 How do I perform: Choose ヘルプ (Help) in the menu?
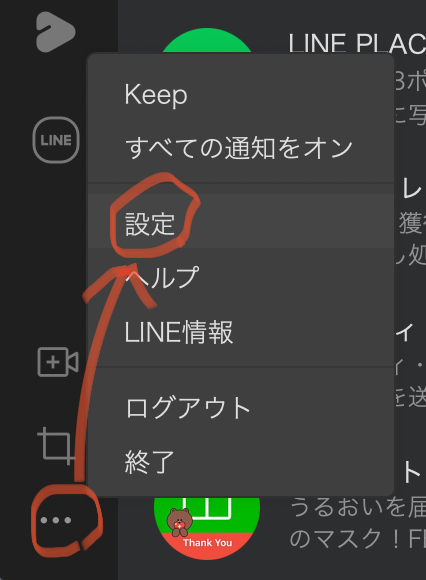[240, 277]
